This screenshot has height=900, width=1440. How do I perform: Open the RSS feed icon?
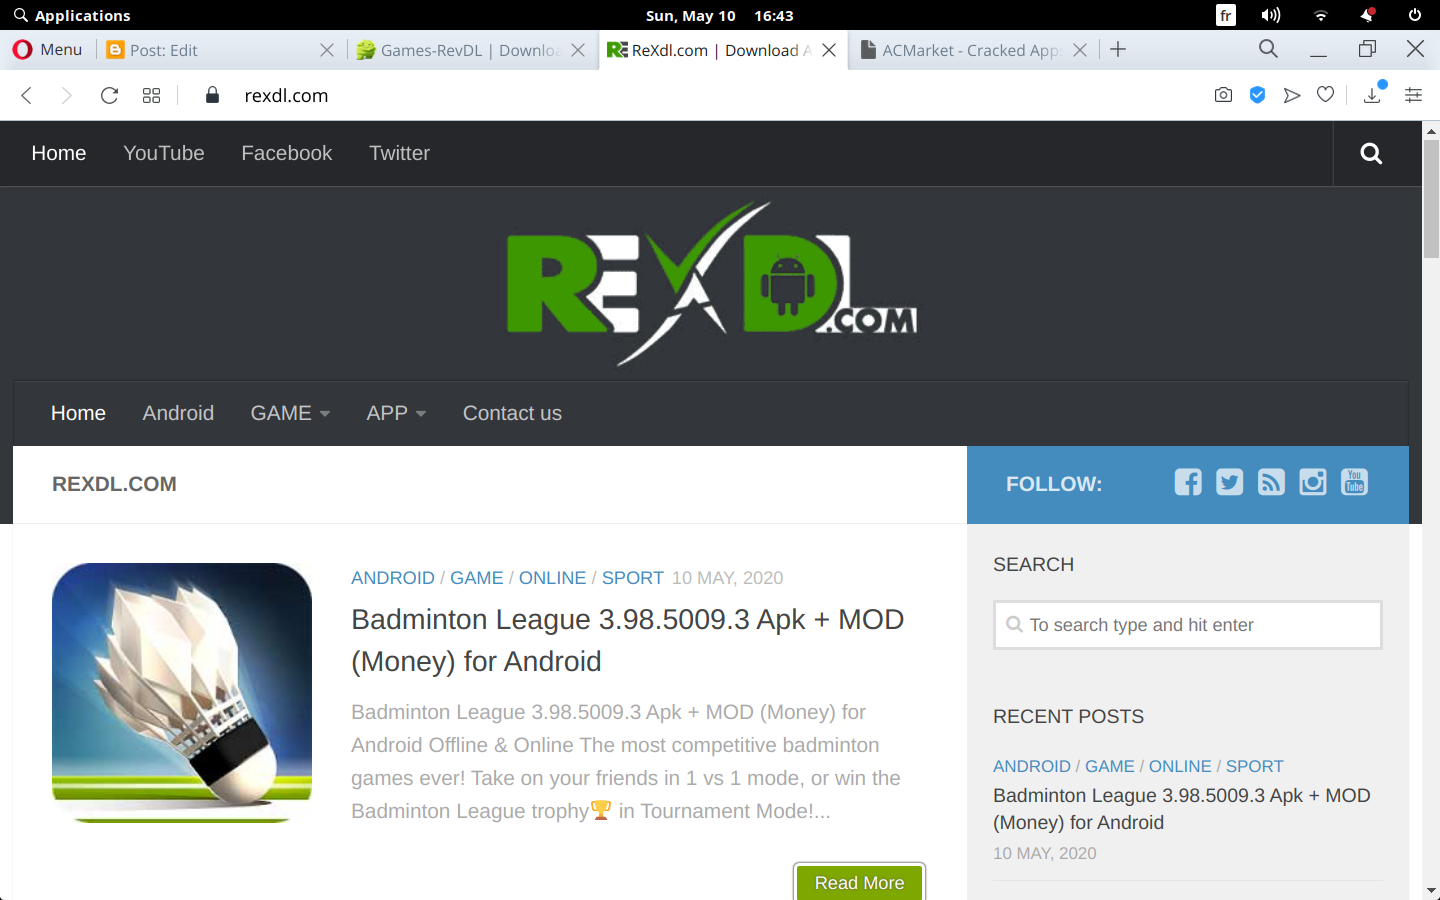click(1271, 482)
